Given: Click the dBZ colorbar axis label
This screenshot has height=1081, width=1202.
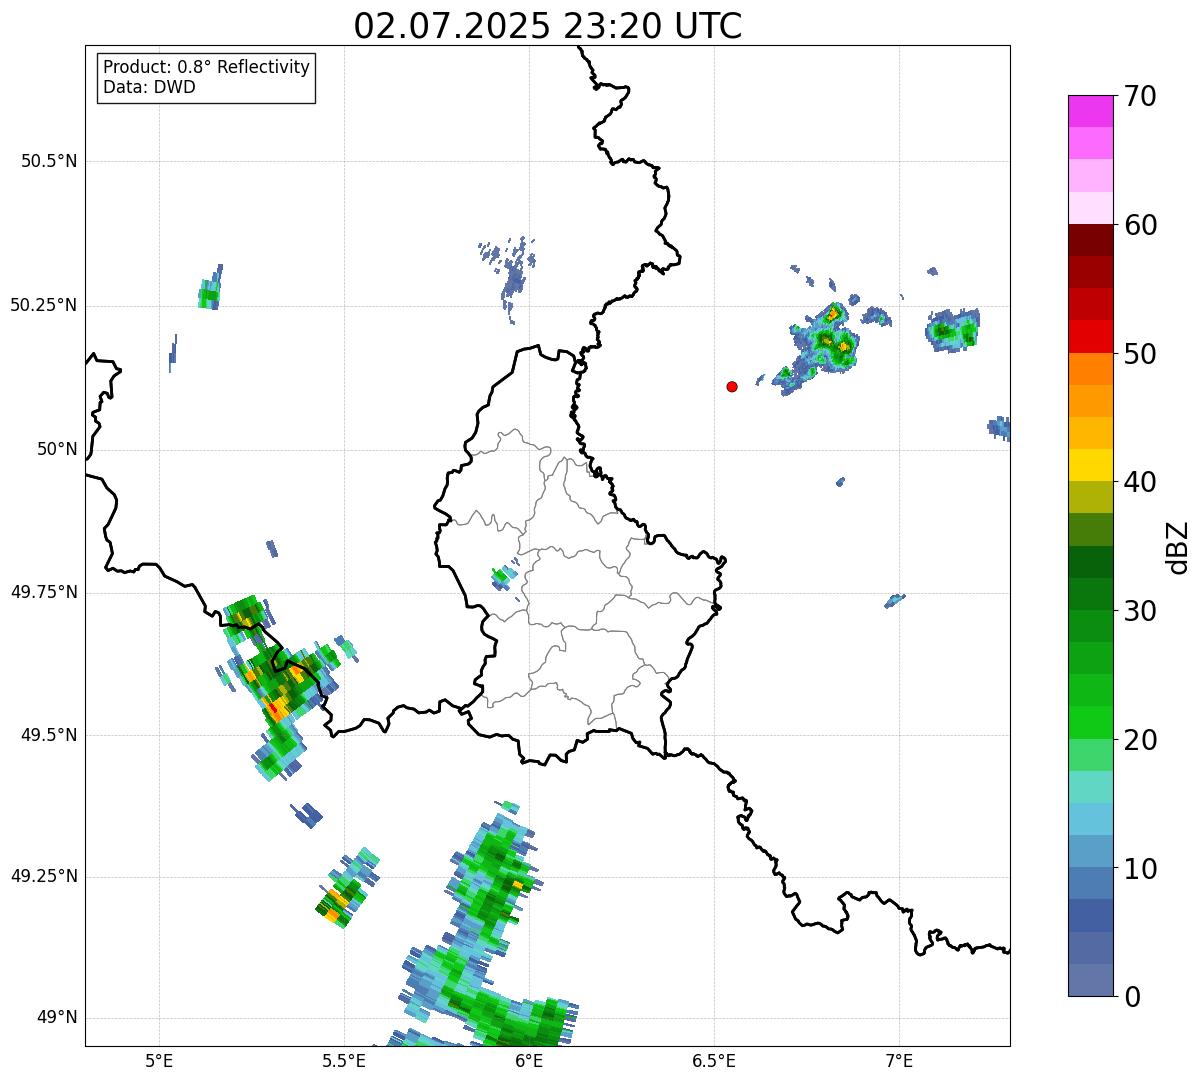Looking at the screenshot, I should (x=1178, y=547).
